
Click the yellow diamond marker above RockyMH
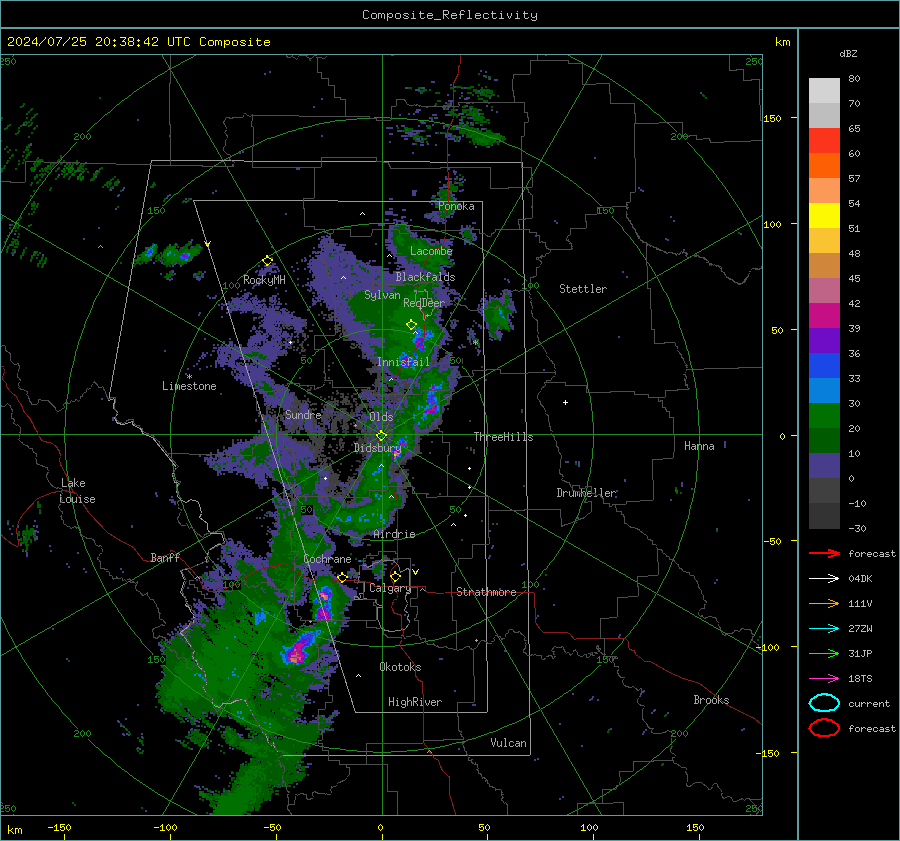click(267, 261)
